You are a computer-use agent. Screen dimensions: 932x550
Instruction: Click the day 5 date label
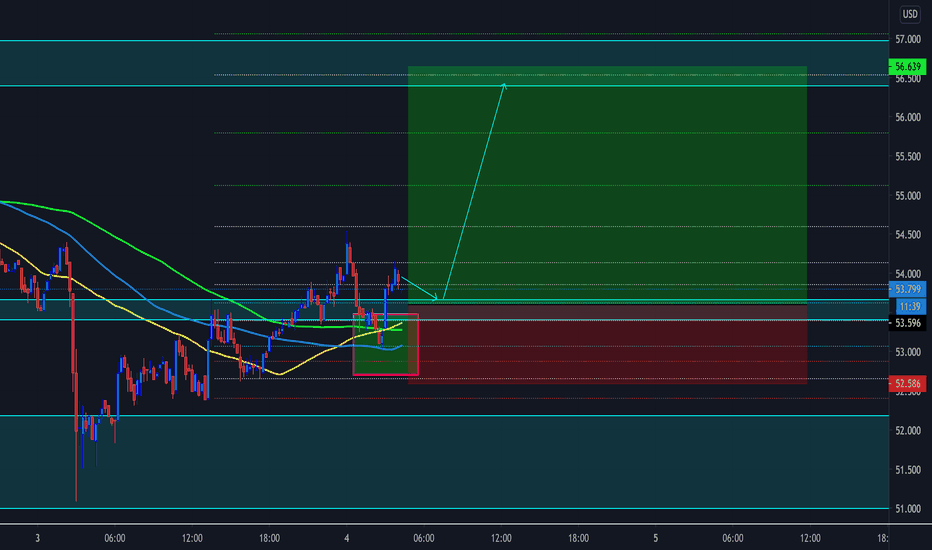pyautogui.click(x=656, y=538)
